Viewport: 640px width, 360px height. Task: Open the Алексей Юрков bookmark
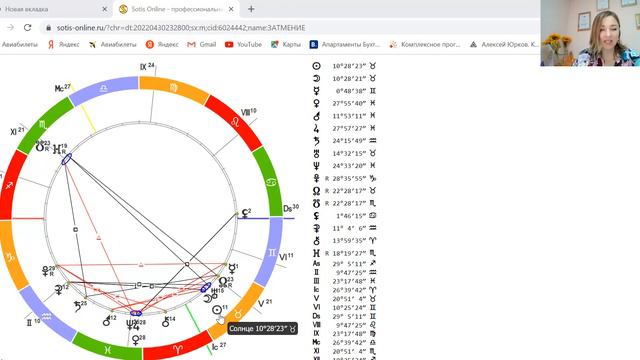(x=504, y=44)
